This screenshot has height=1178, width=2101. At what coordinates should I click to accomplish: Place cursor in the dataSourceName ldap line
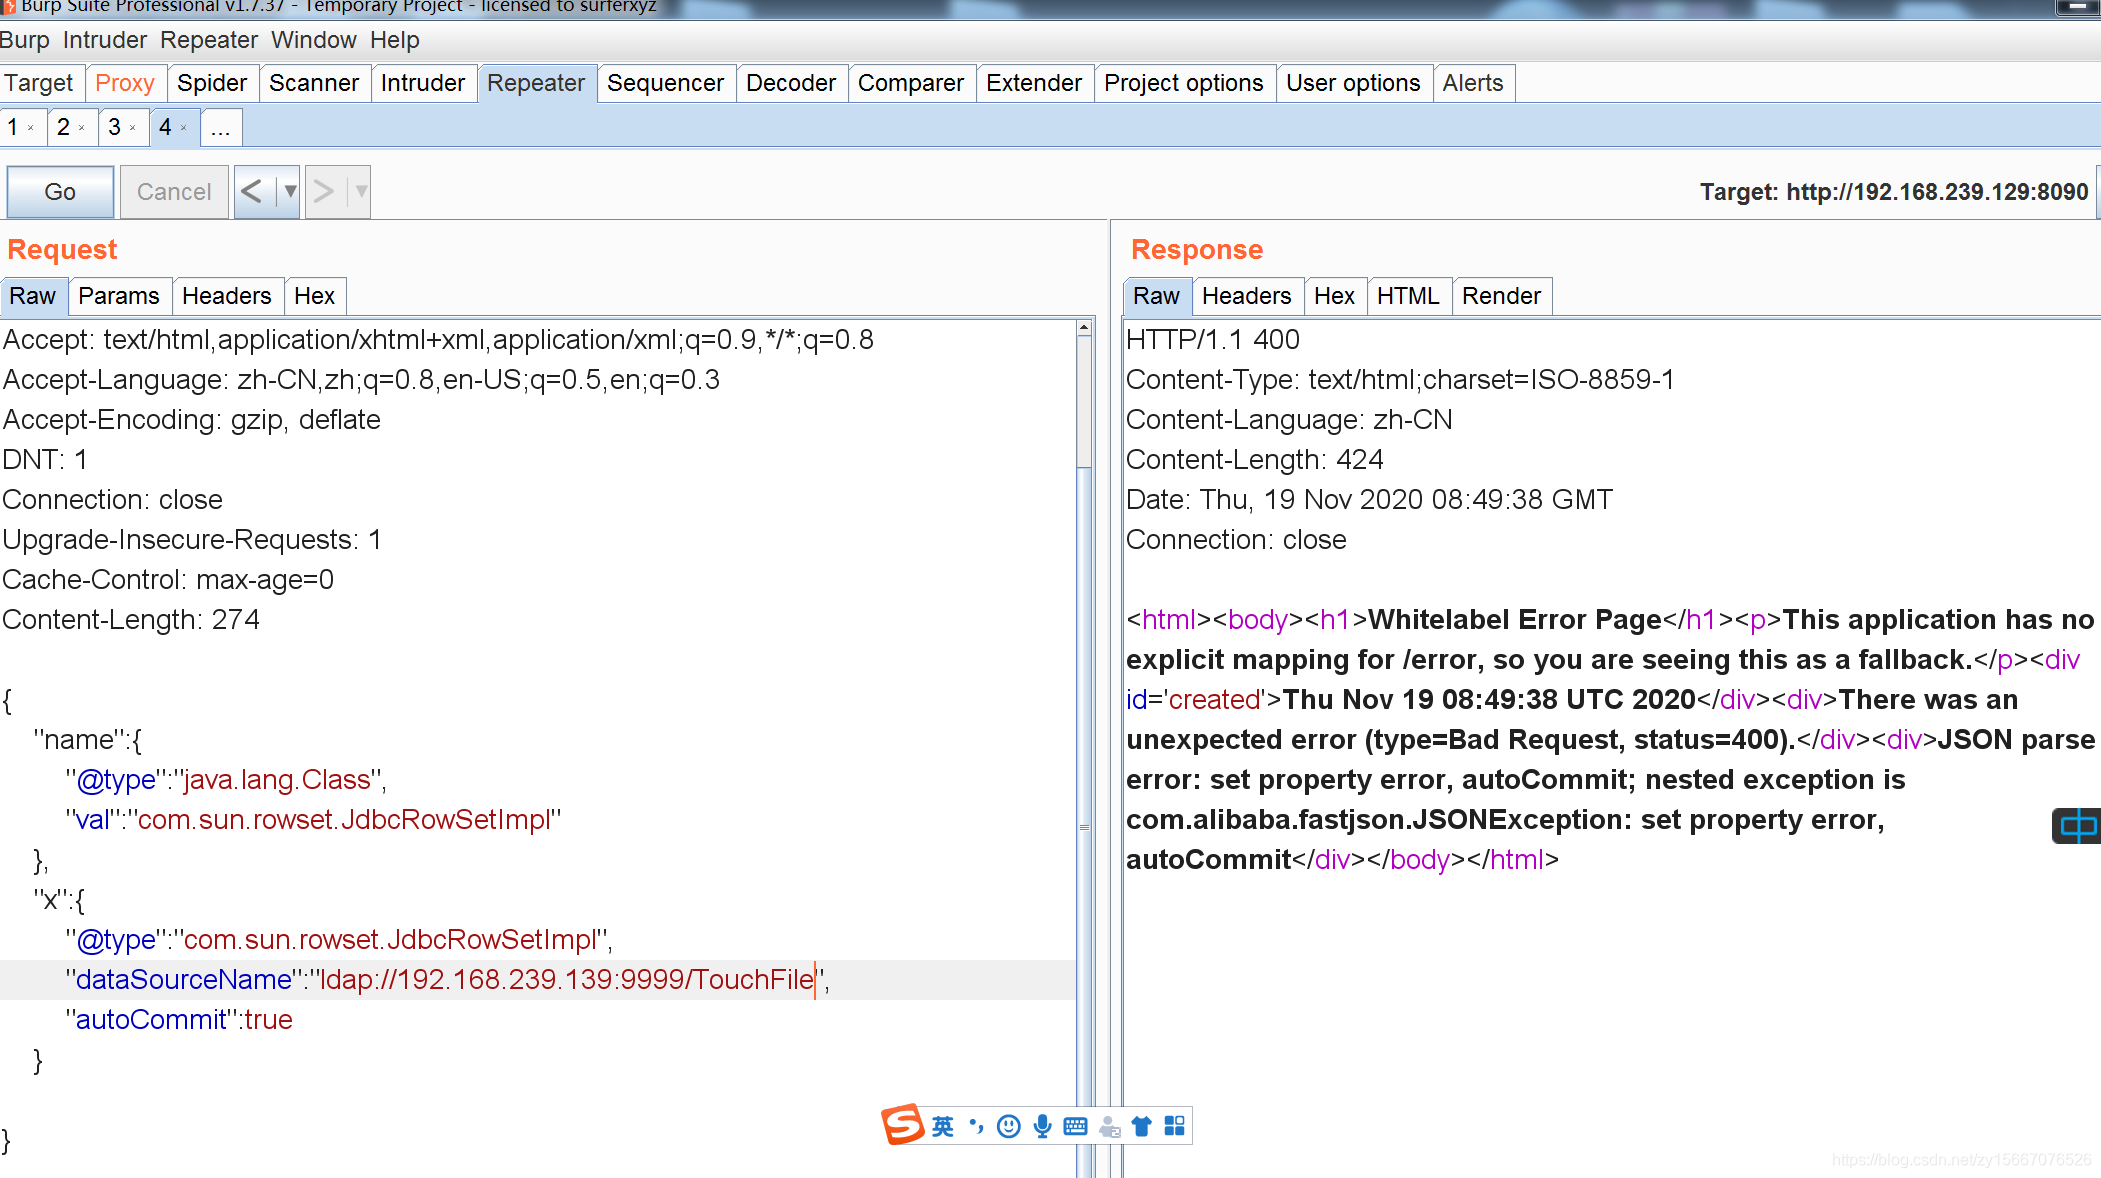[537, 980]
